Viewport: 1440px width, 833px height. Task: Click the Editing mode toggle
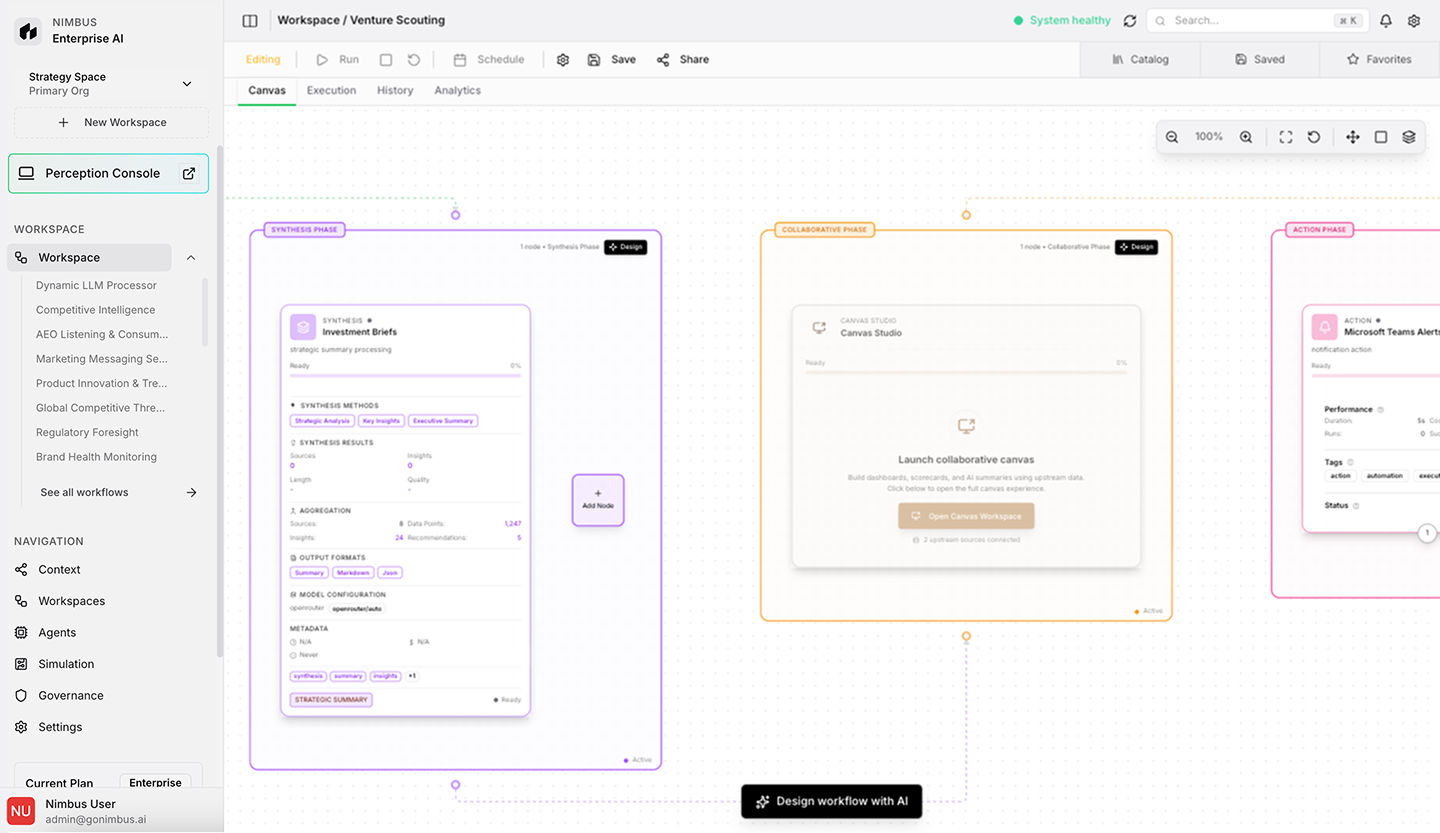(x=263, y=60)
